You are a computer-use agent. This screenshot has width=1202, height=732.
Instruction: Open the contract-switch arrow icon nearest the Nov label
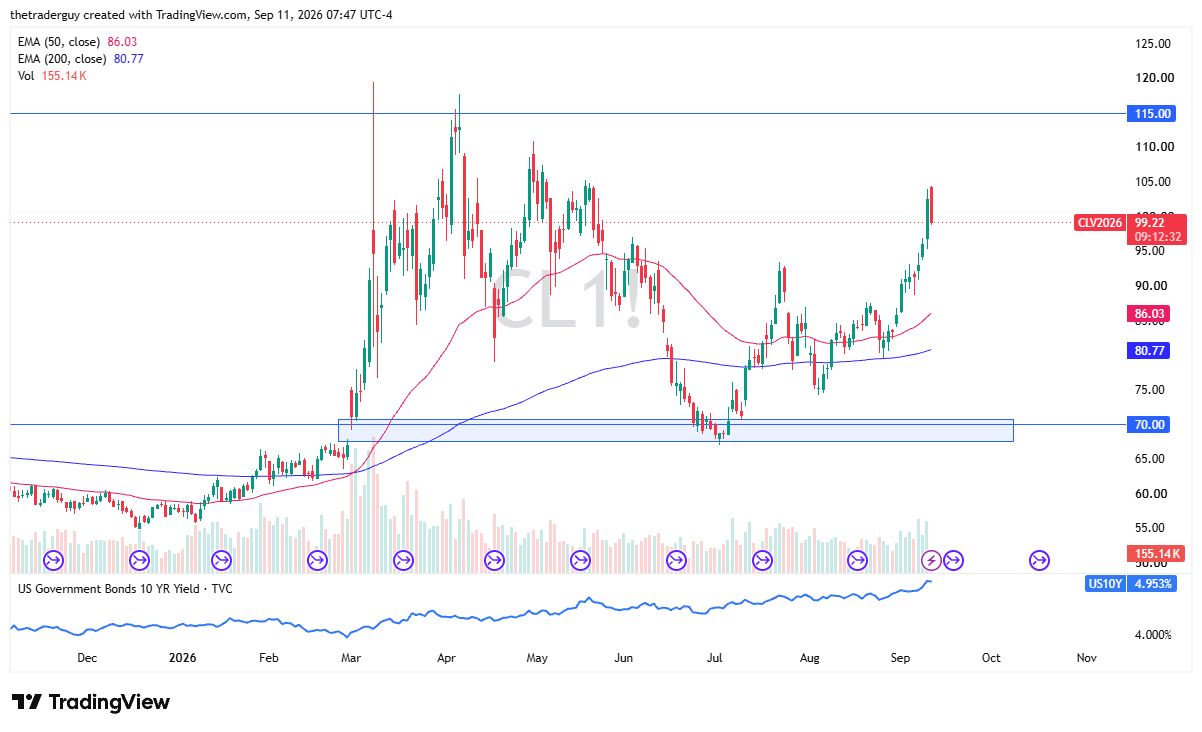1040,560
